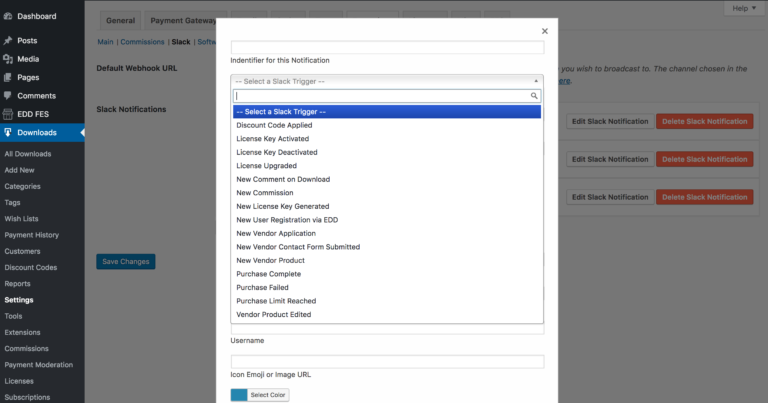Choose the '-- Select a Slack Trigger --' option

click(387, 112)
